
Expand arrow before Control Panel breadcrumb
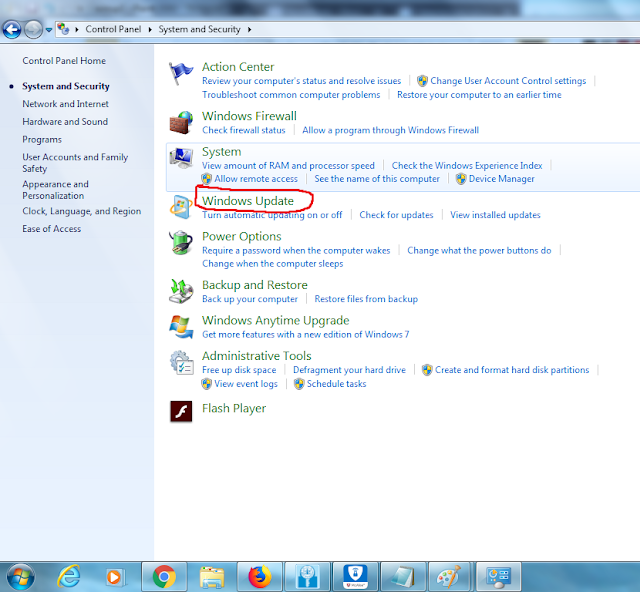coord(77,29)
